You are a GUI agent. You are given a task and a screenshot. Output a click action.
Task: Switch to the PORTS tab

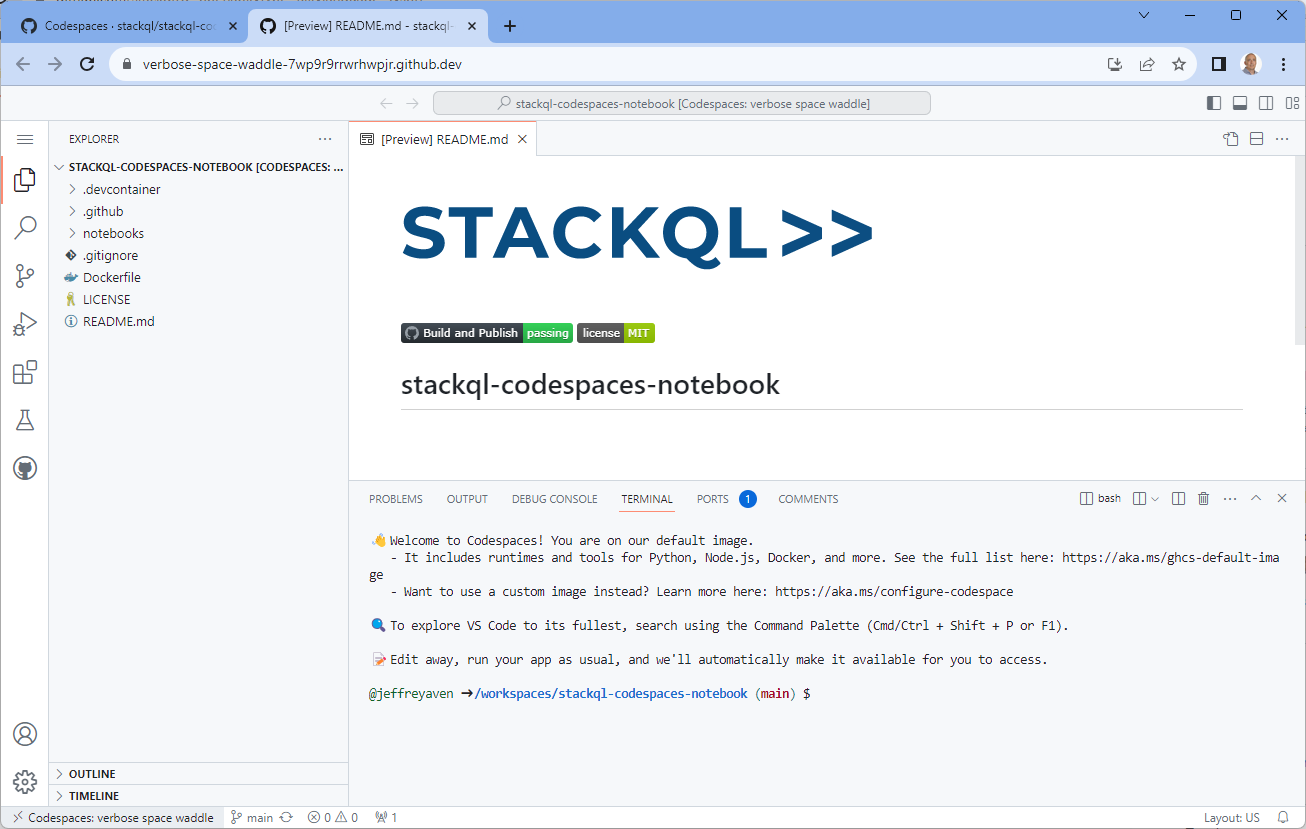[x=712, y=498]
